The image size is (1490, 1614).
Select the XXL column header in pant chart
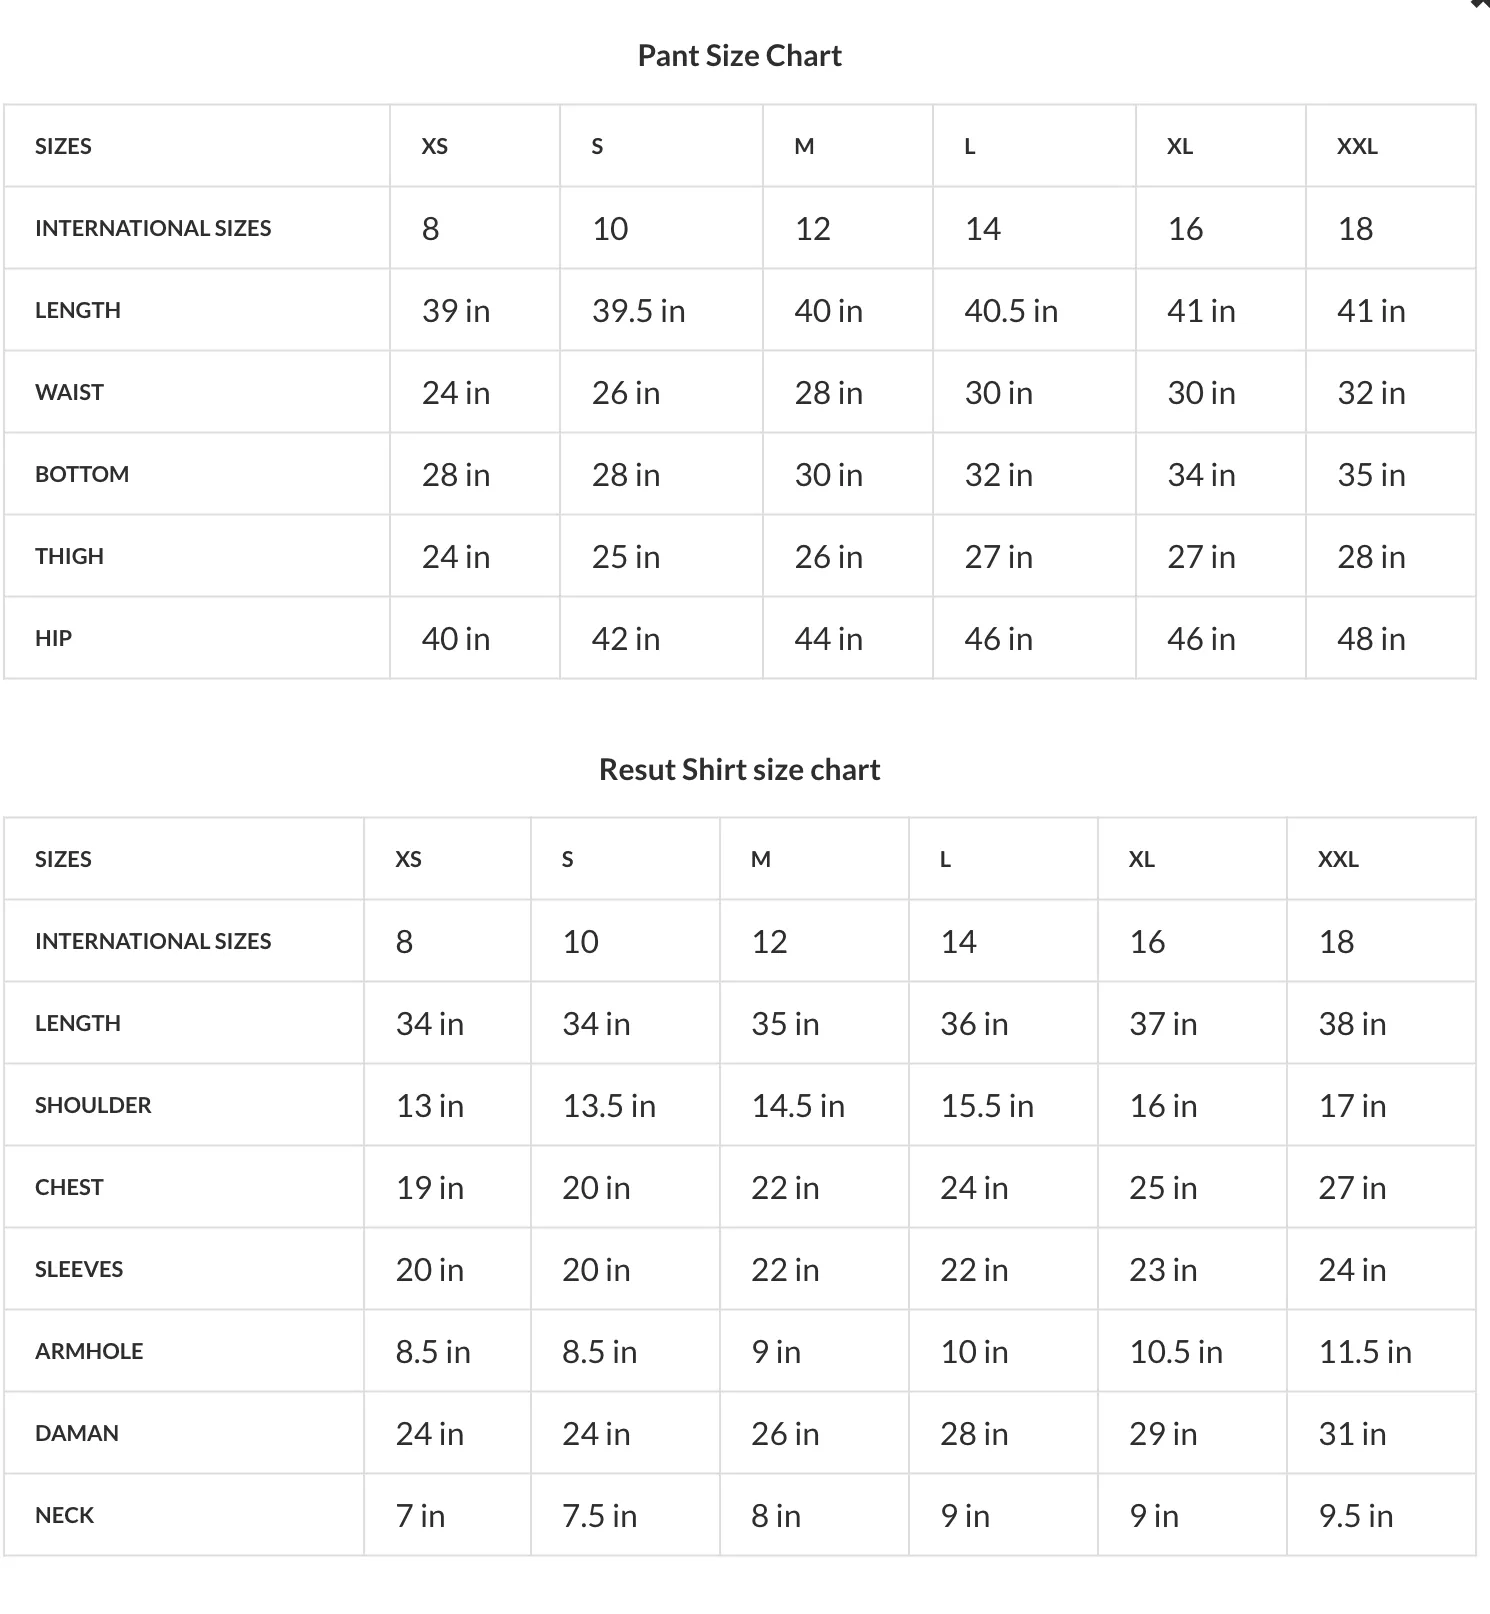click(1357, 146)
